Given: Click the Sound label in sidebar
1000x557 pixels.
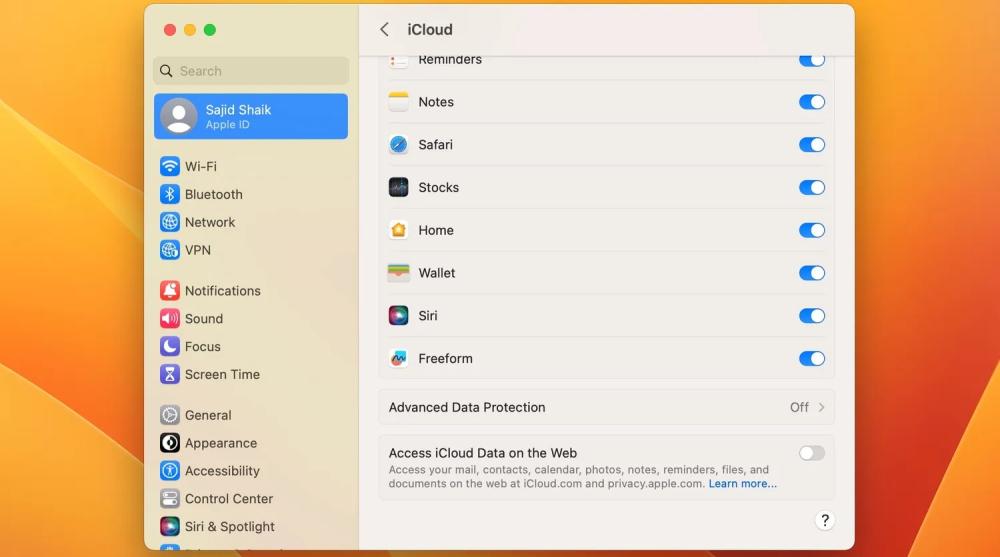Looking at the screenshot, I should (x=204, y=318).
